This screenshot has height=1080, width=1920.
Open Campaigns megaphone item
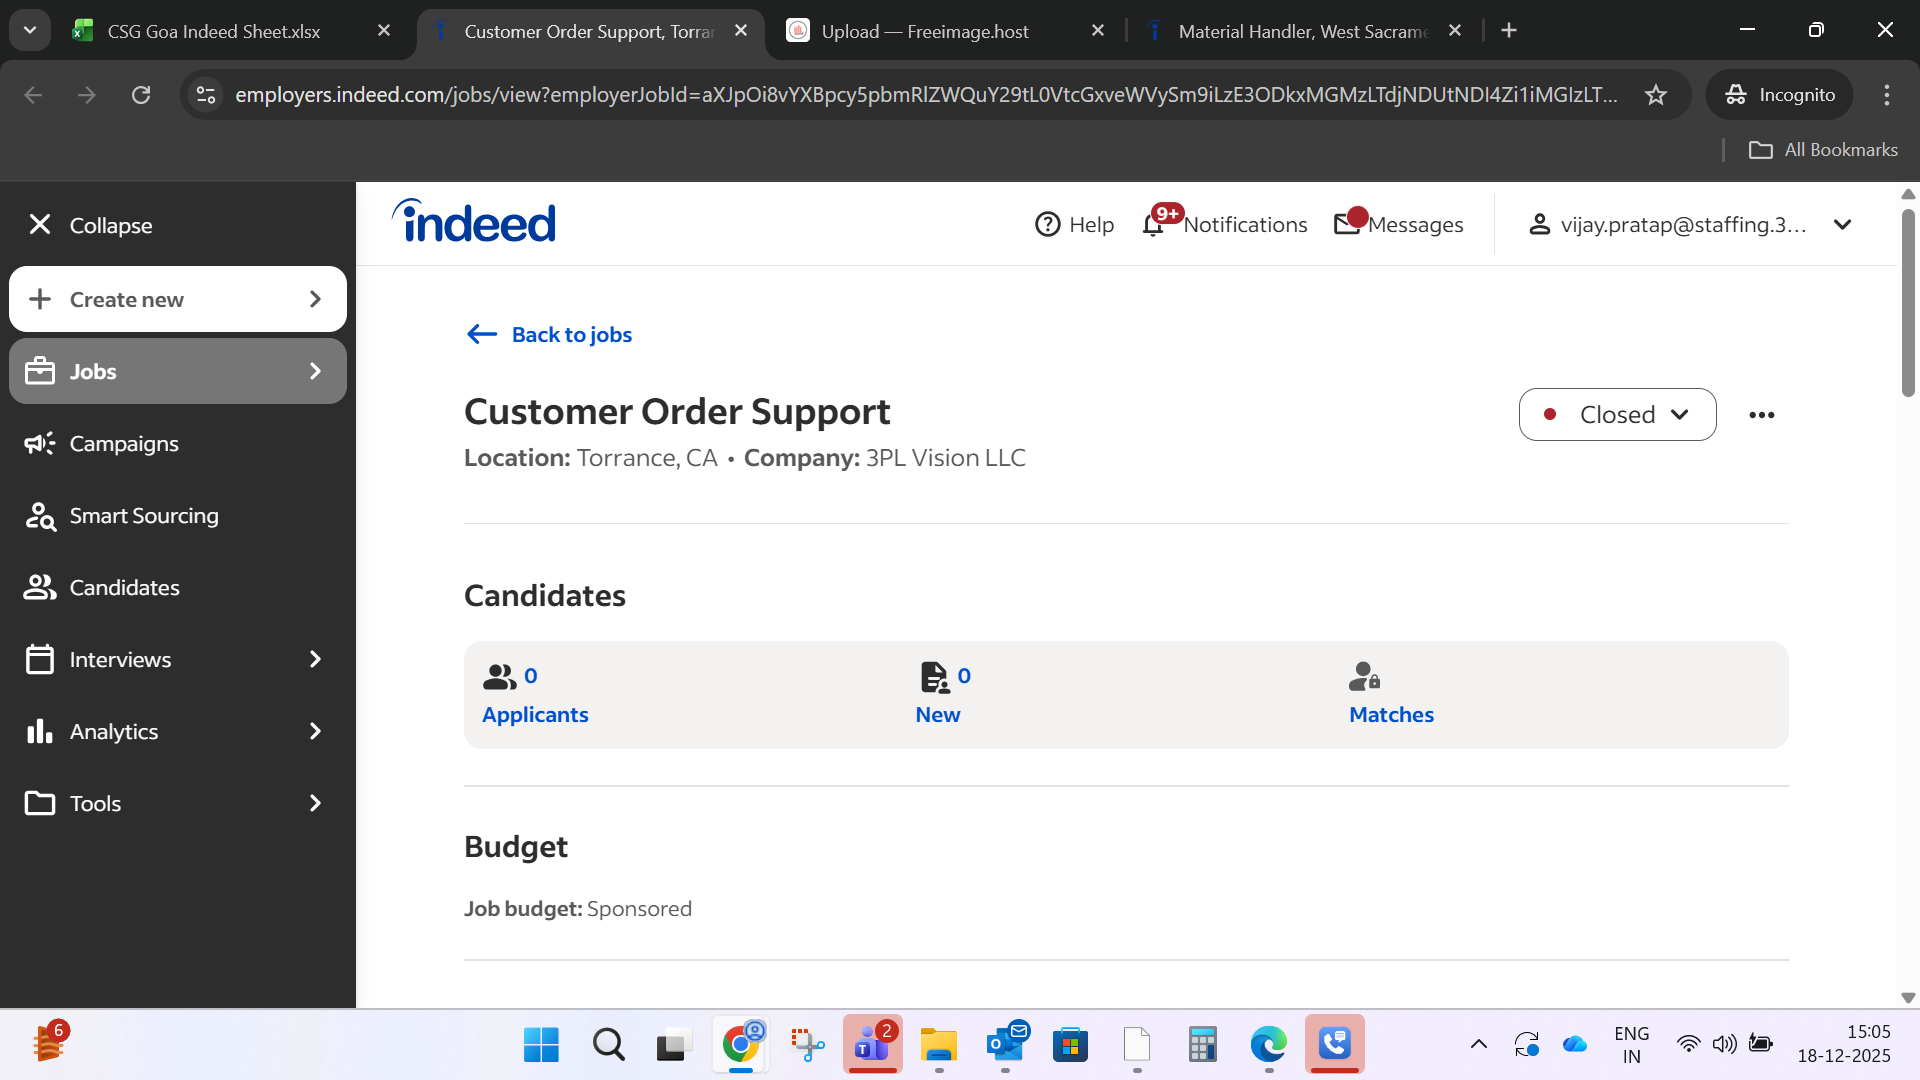pos(124,444)
